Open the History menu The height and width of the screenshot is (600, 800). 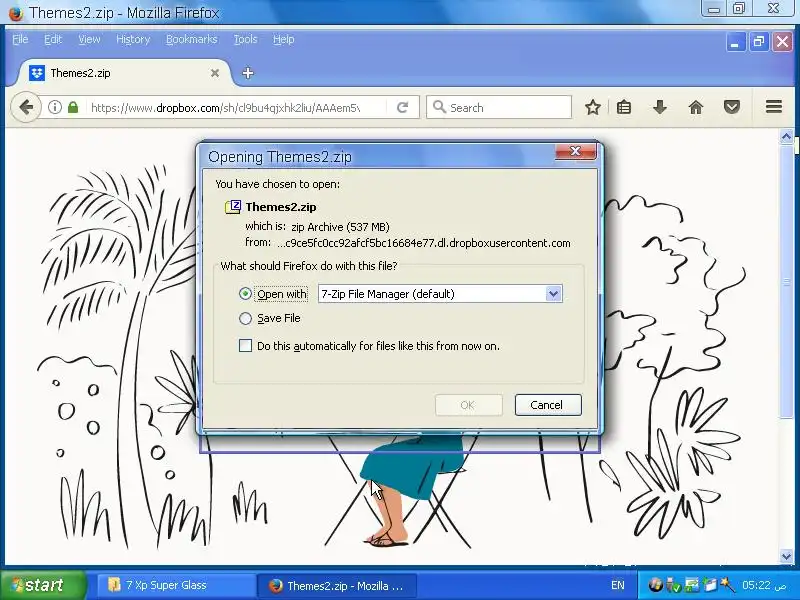tap(133, 39)
